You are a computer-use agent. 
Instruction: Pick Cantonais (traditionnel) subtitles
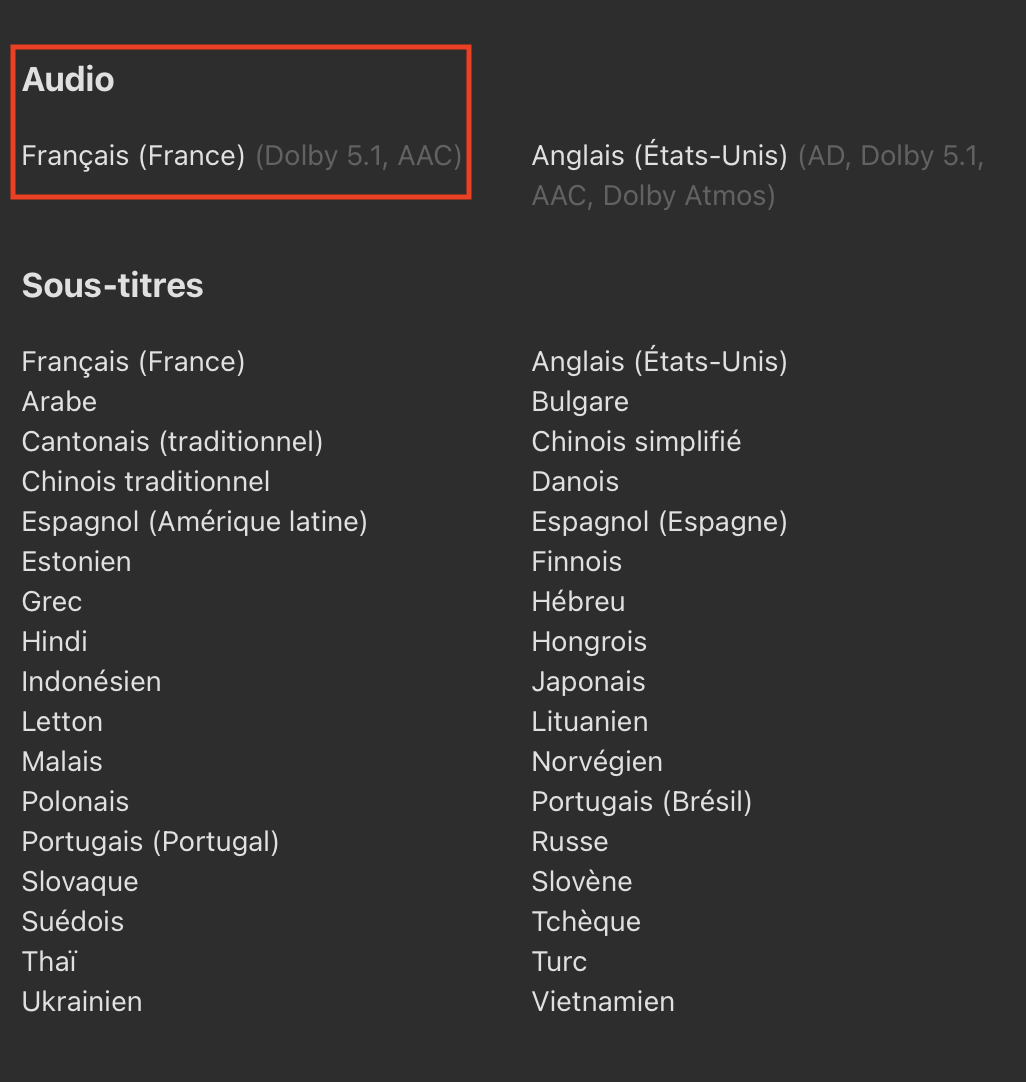click(172, 441)
